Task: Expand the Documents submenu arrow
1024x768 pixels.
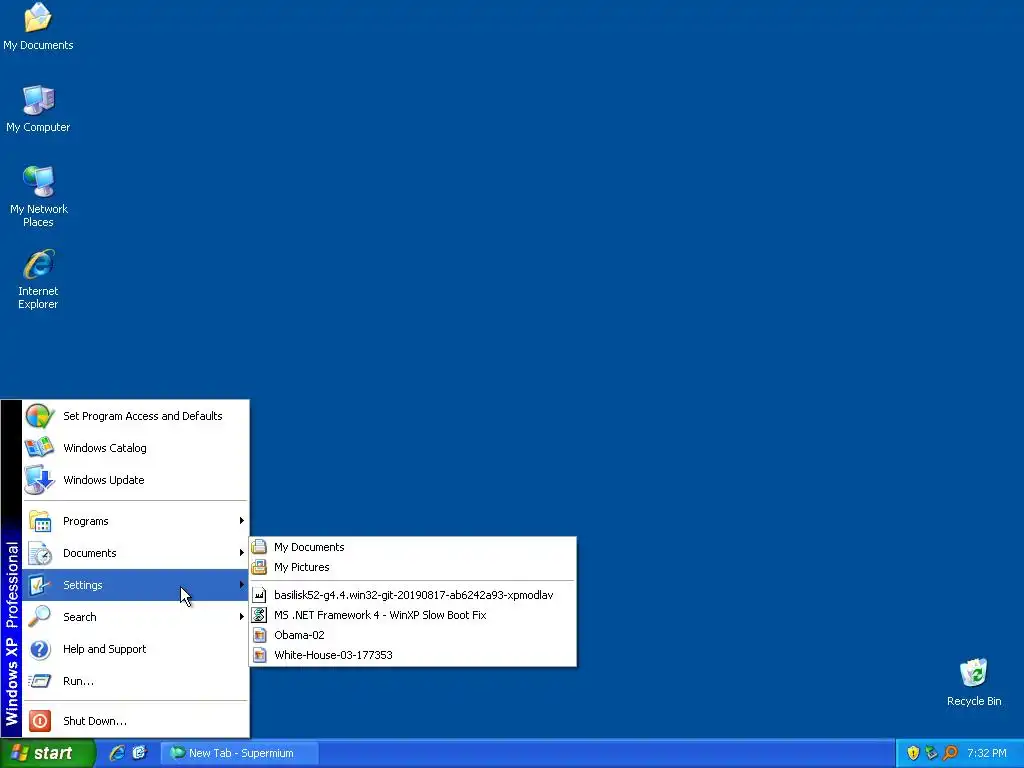Action: point(242,552)
